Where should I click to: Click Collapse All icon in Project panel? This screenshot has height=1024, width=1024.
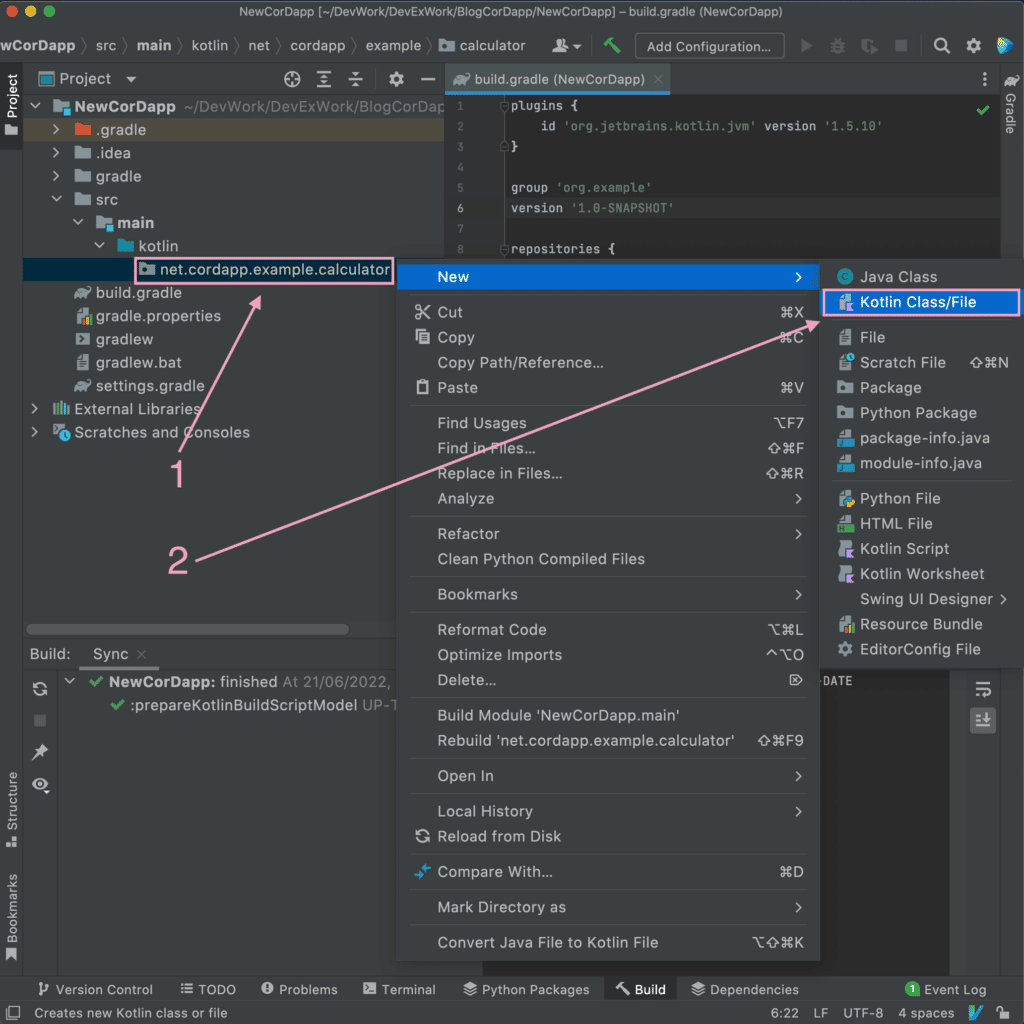pos(355,79)
